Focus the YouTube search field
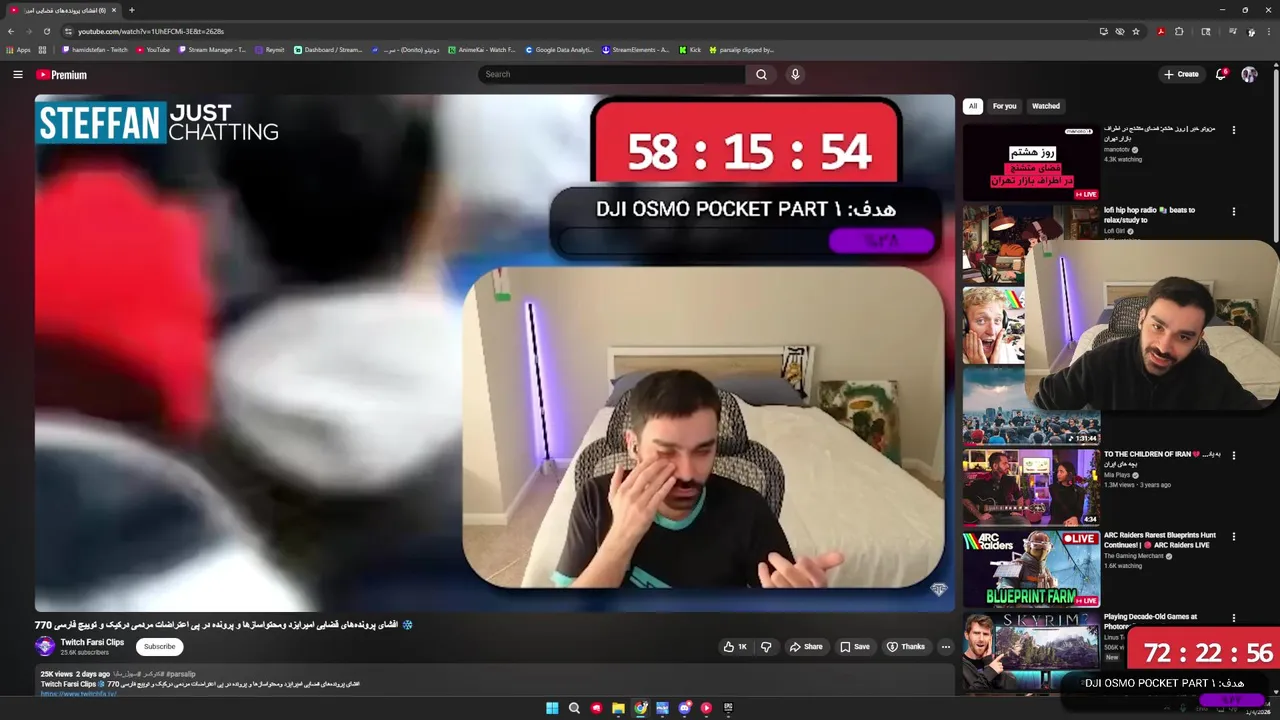The height and width of the screenshot is (720, 1280). (612, 74)
